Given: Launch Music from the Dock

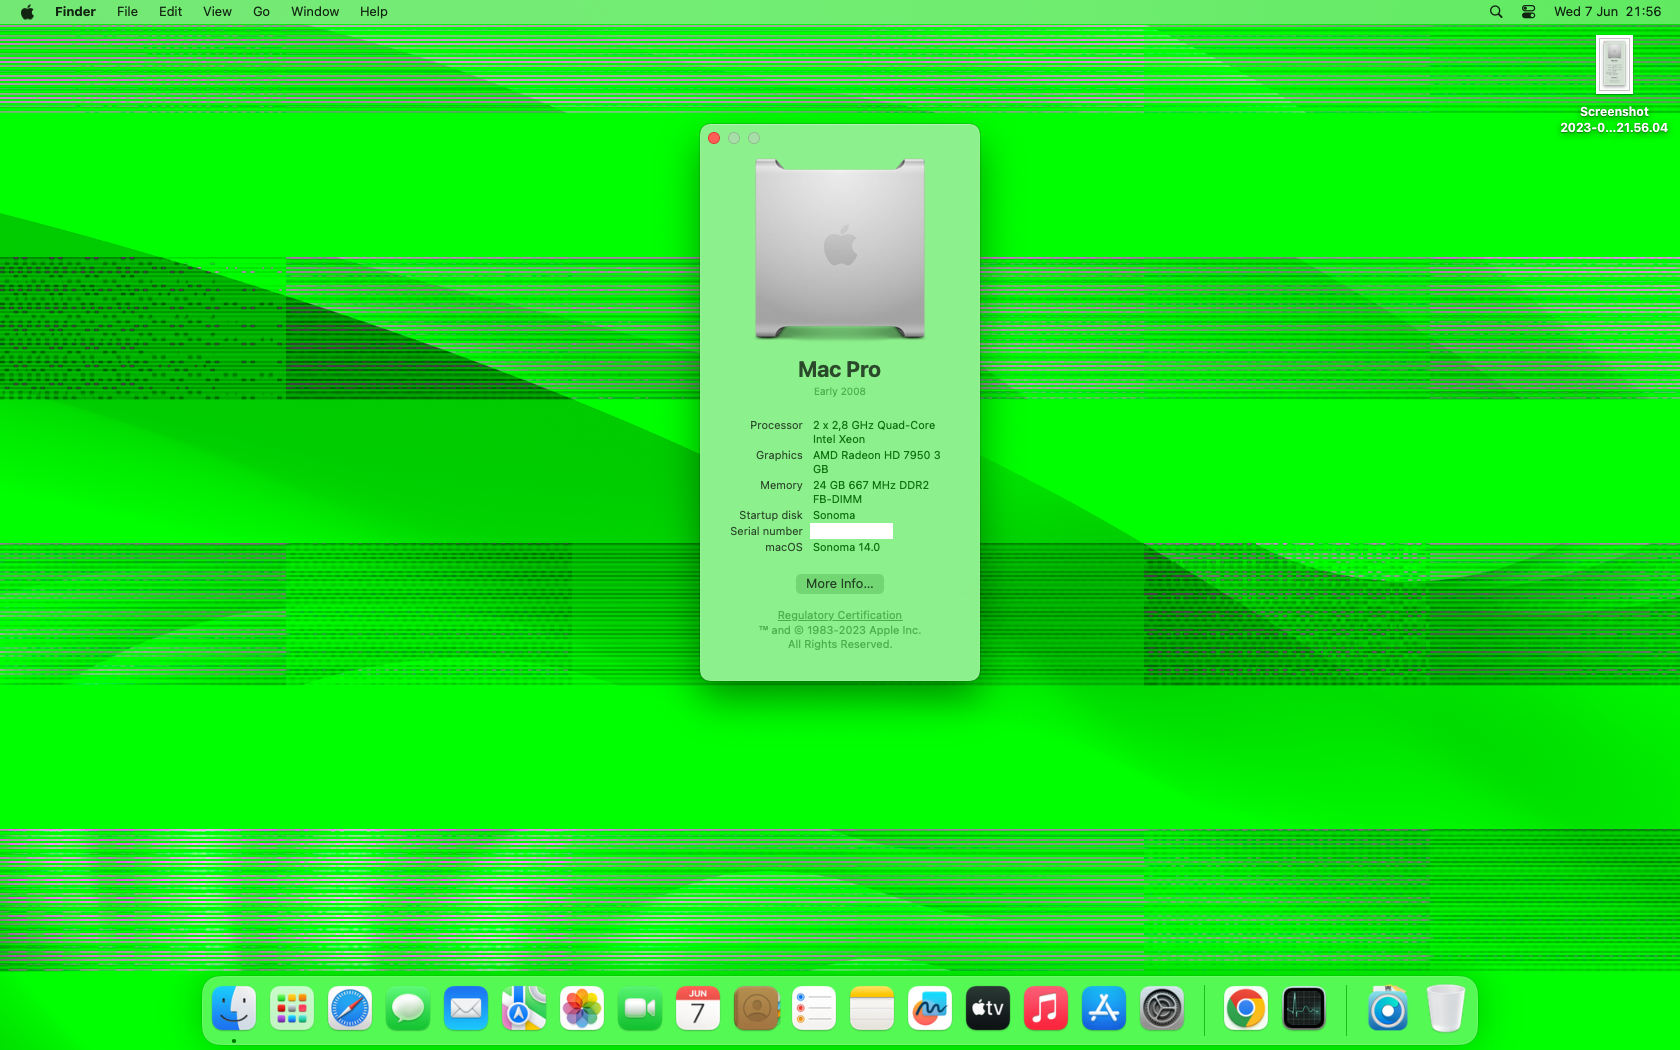Looking at the screenshot, I should click(1046, 1008).
